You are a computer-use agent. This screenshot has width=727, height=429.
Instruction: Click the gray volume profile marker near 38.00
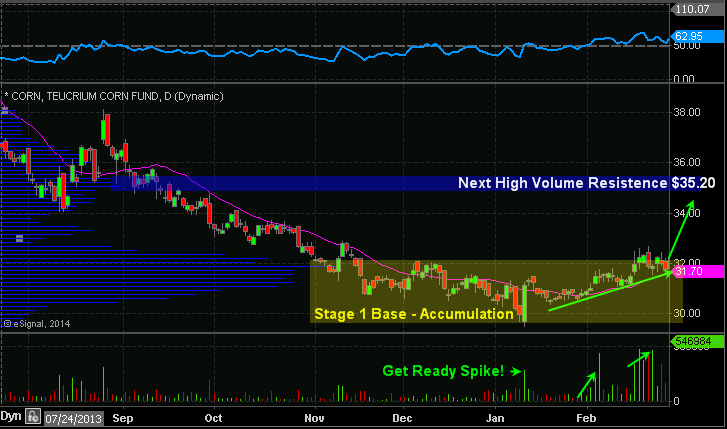[x=5, y=110]
